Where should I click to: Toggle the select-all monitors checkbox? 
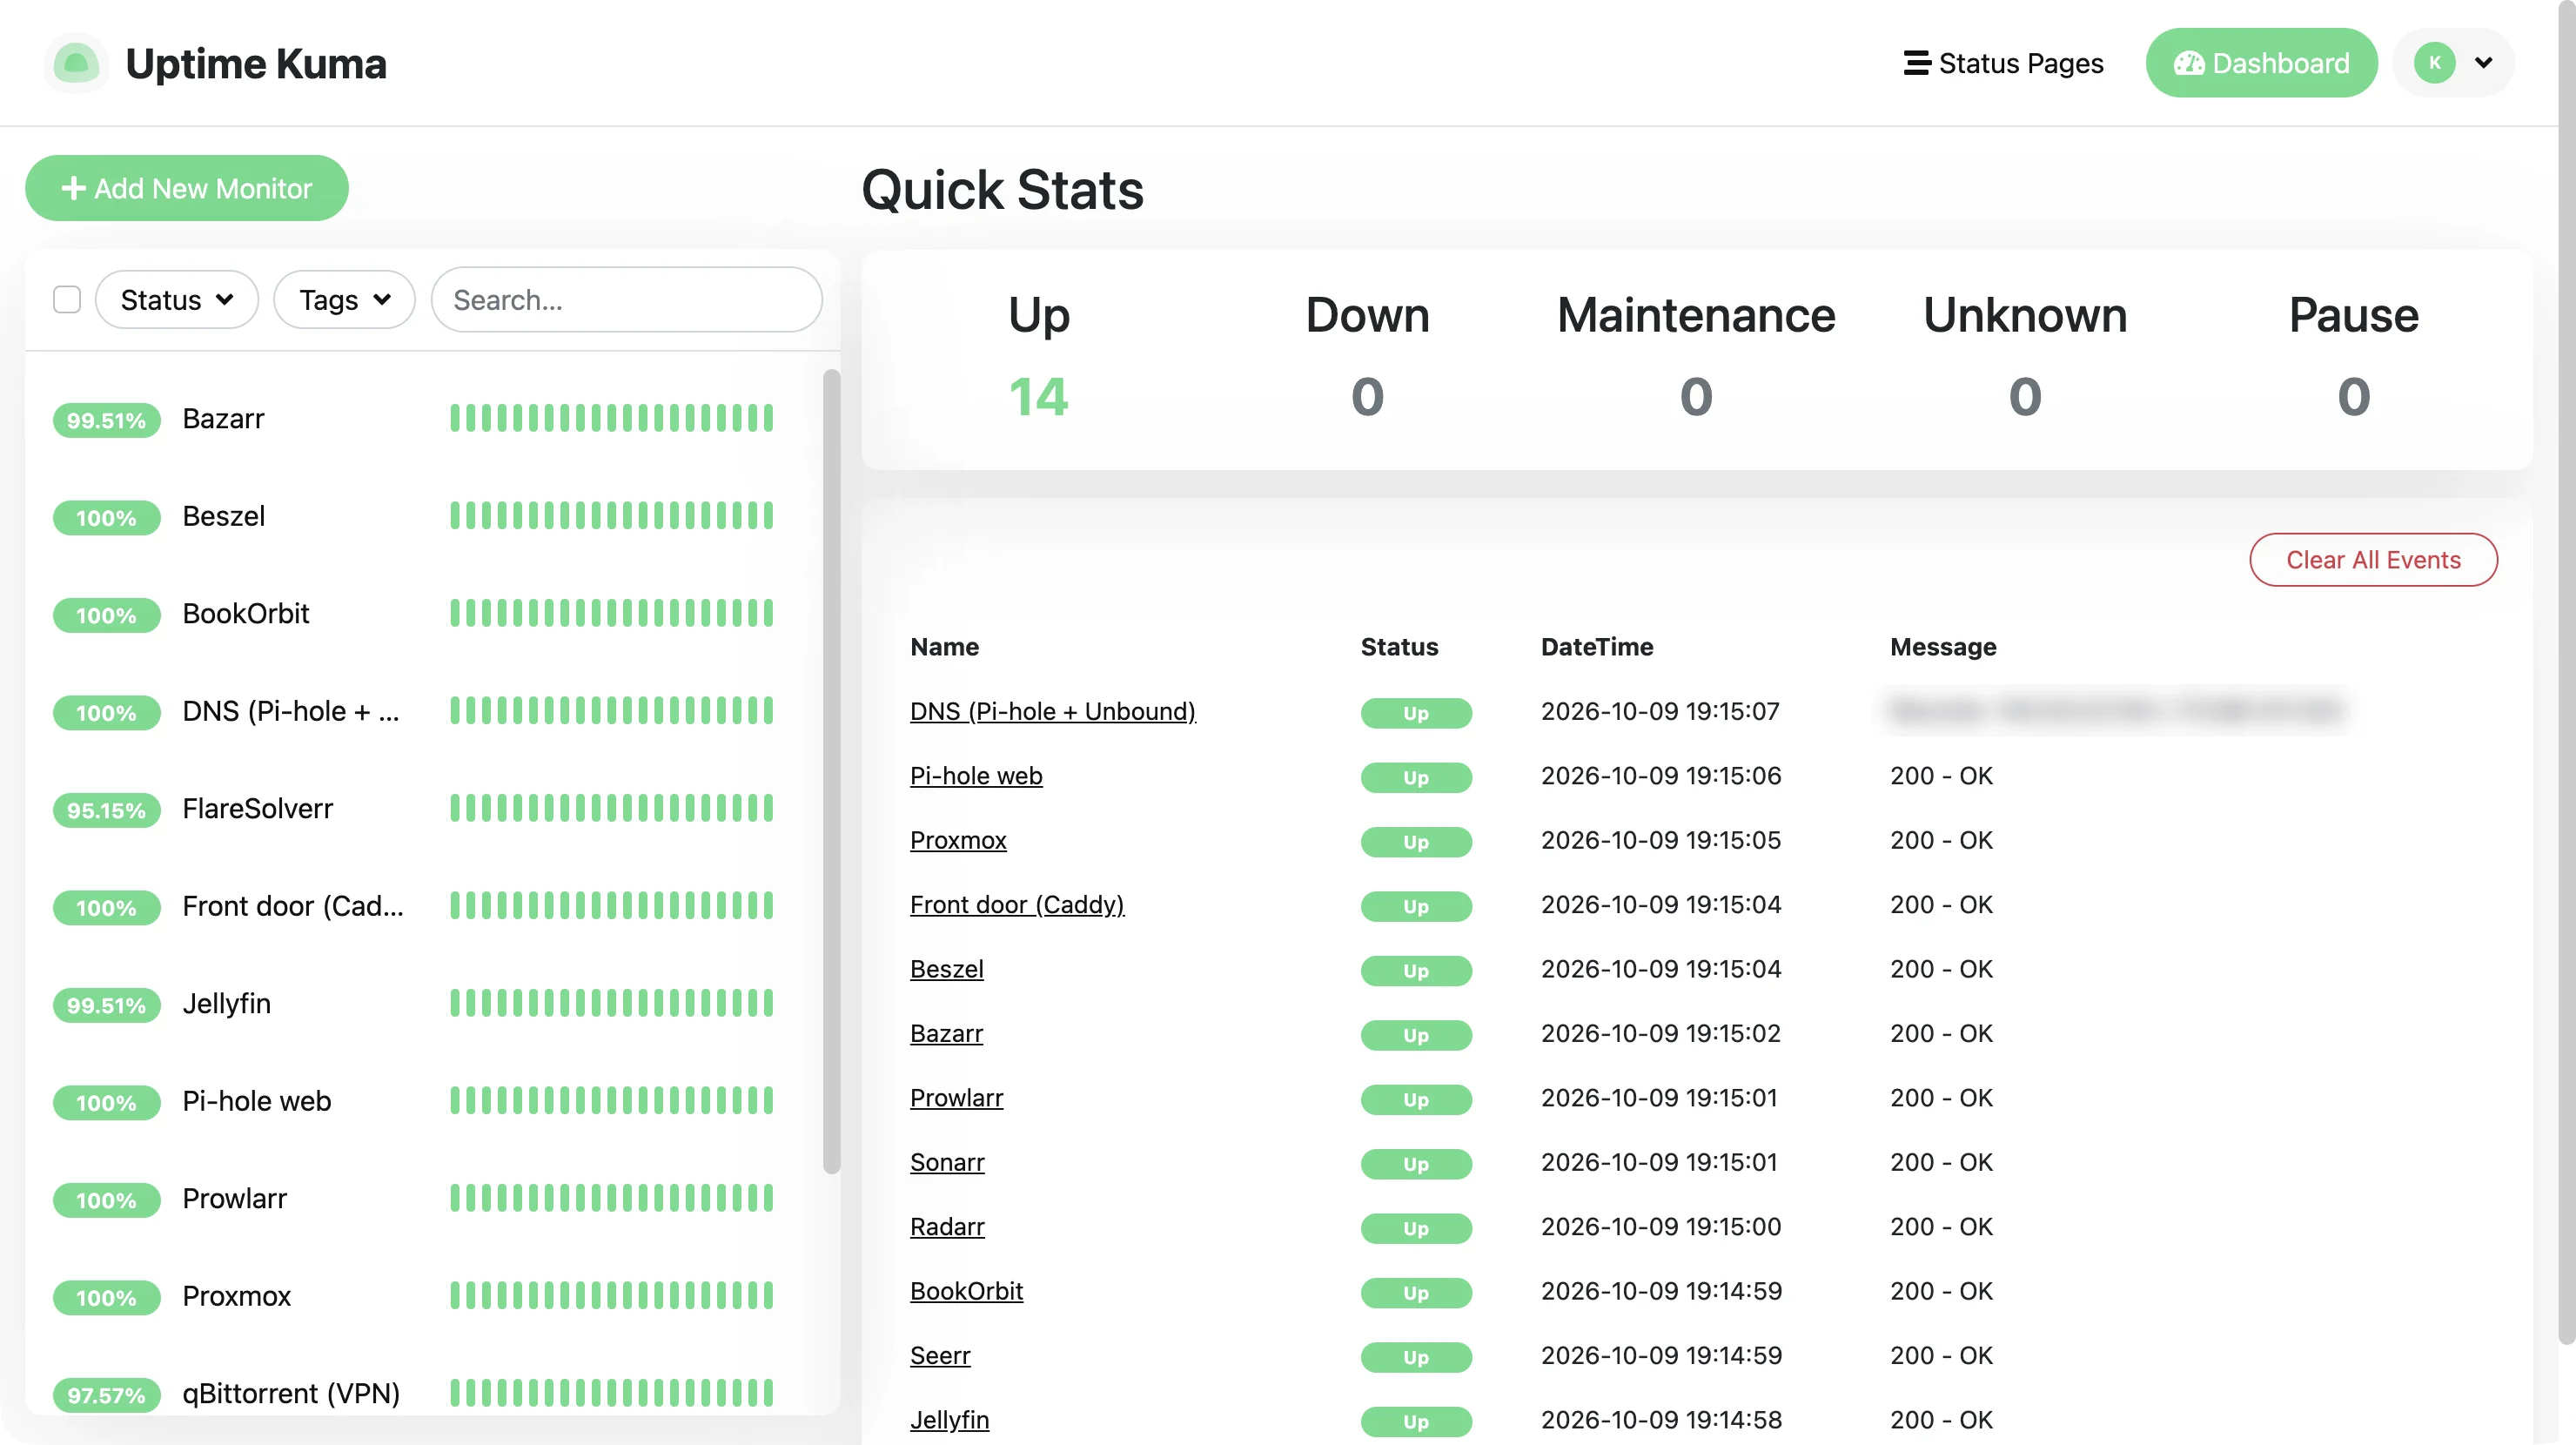tap(67, 299)
